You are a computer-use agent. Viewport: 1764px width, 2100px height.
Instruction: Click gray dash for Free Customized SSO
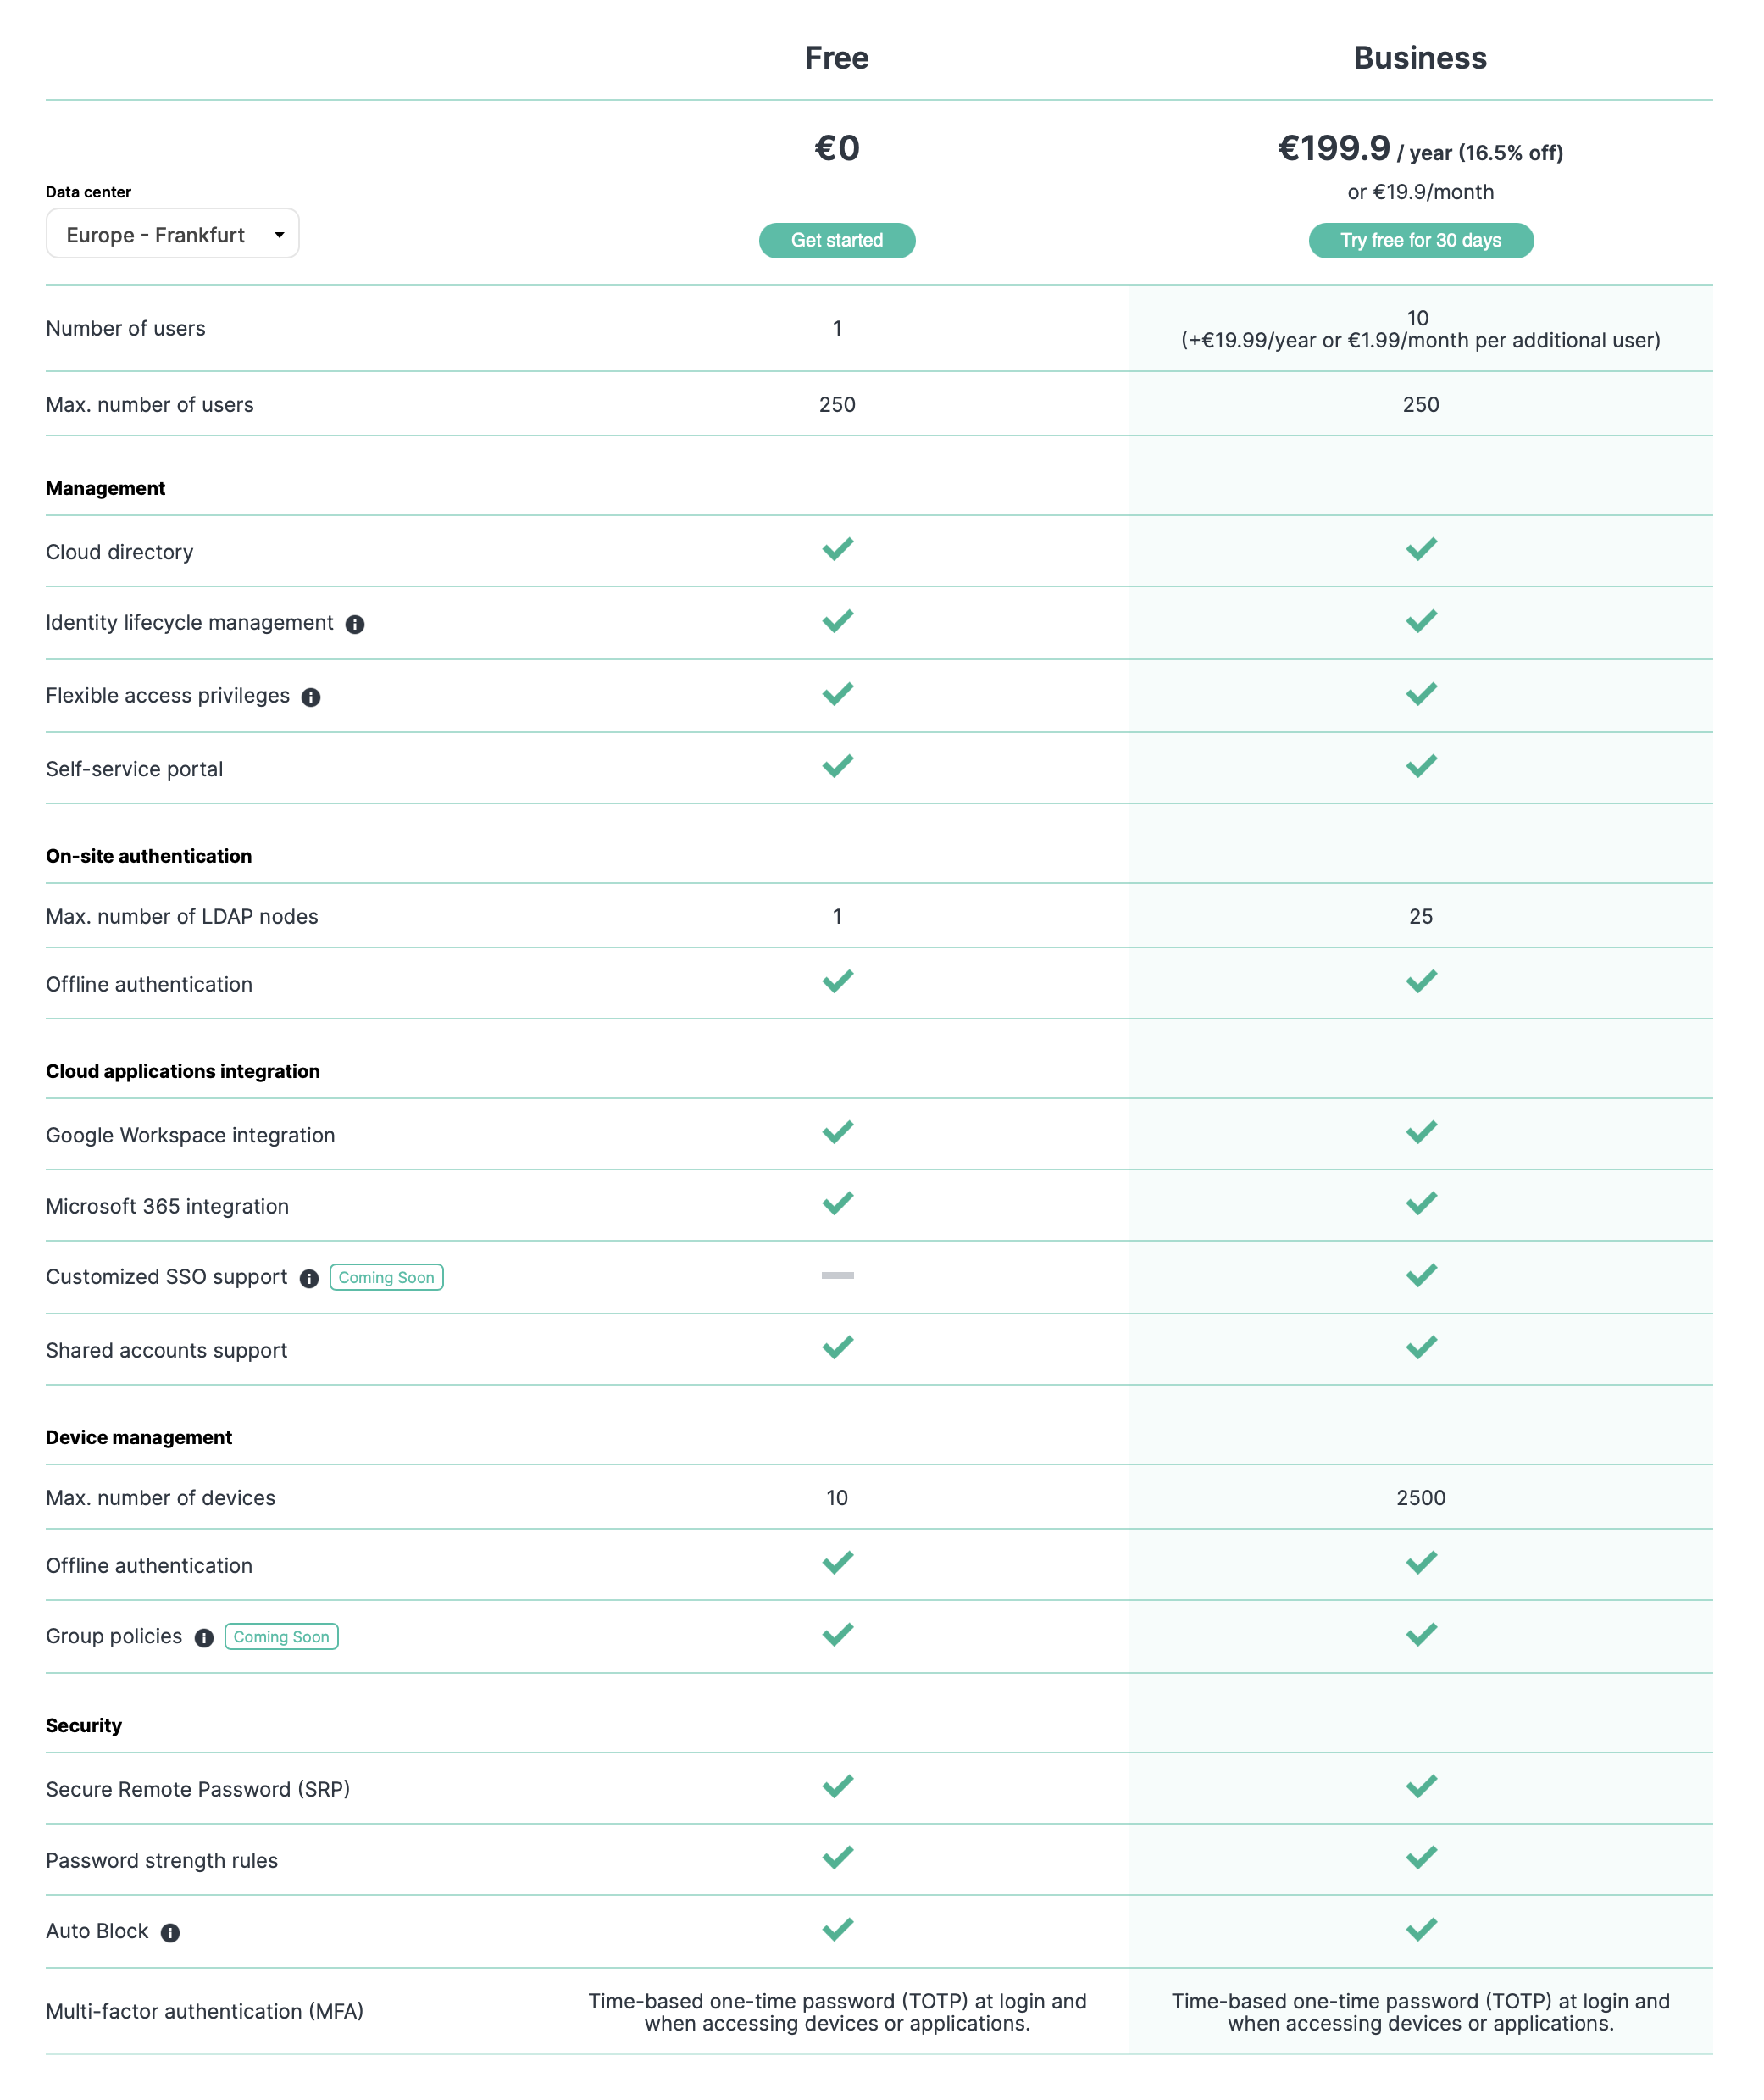point(837,1275)
